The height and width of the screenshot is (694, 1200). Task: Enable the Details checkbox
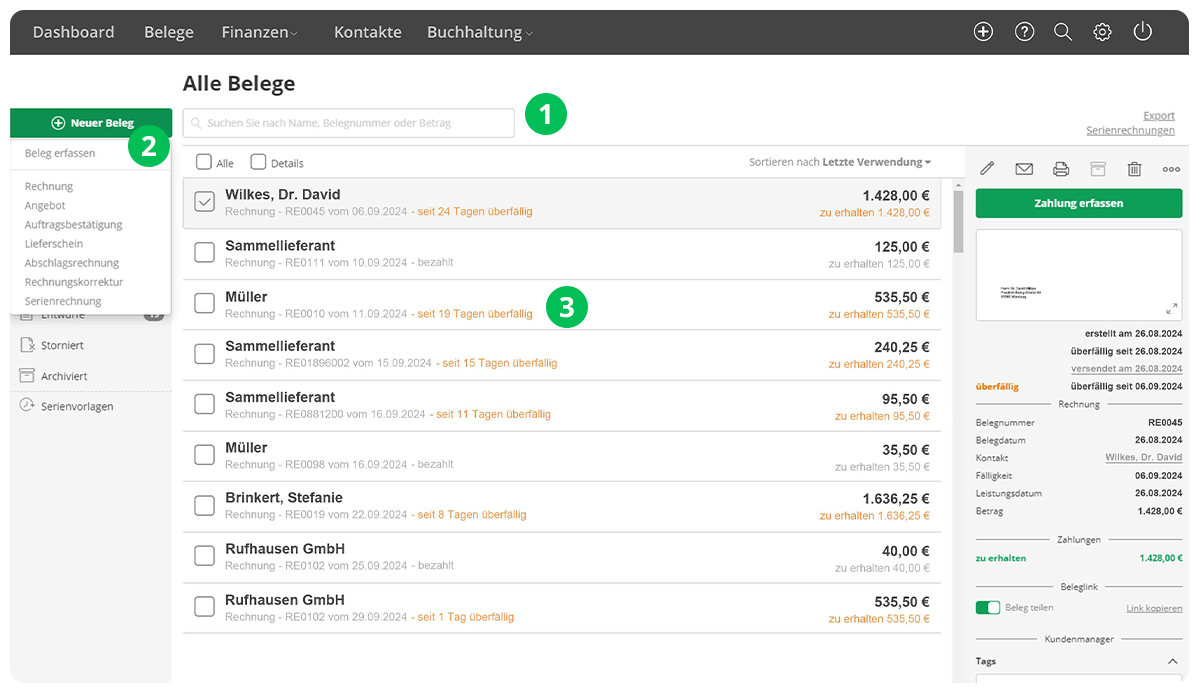pyautogui.click(x=258, y=162)
